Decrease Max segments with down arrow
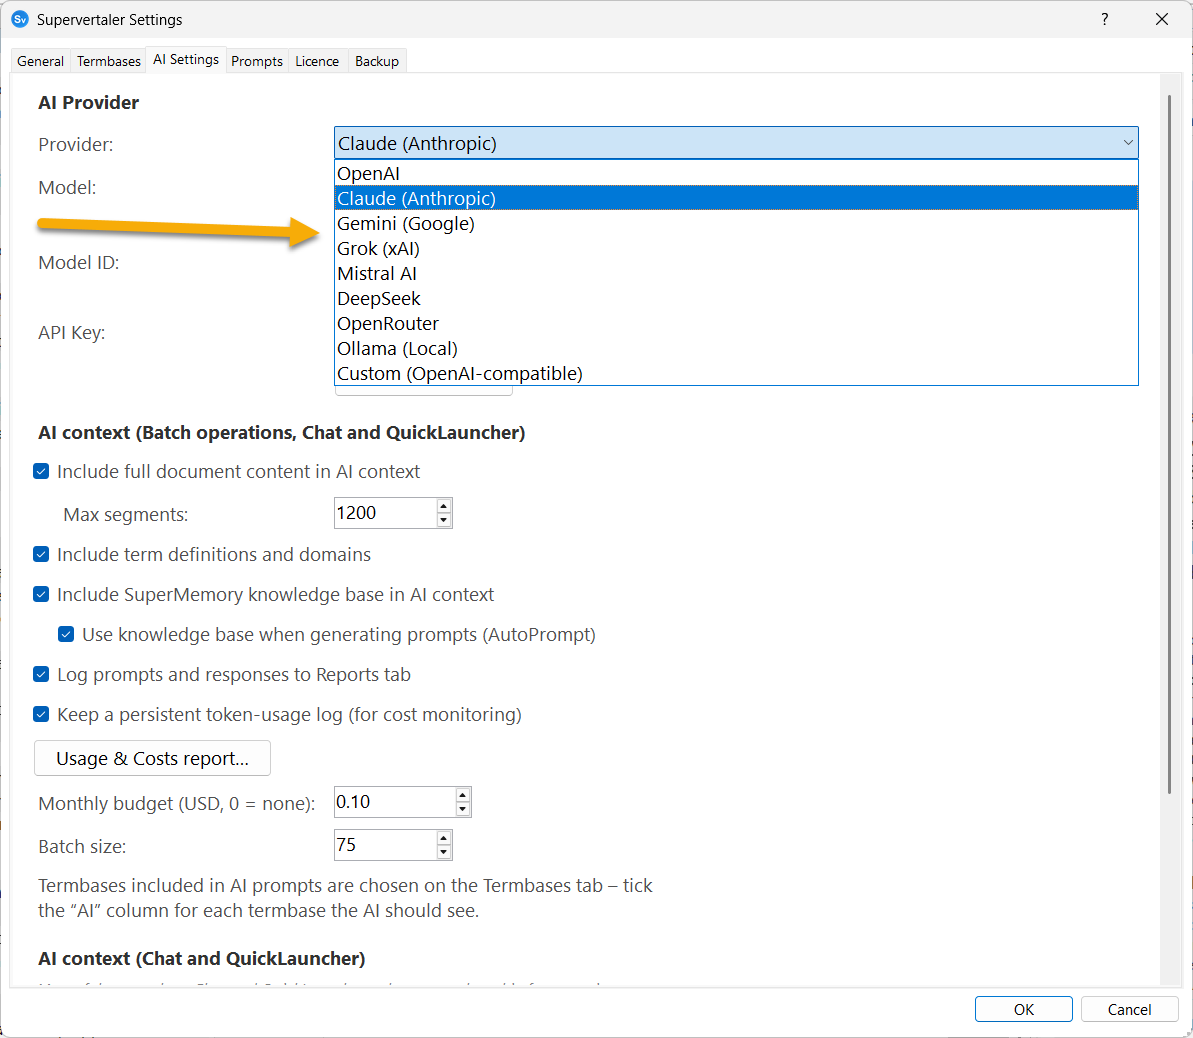Viewport: 1193px width, 1038px height. [444, 521]
